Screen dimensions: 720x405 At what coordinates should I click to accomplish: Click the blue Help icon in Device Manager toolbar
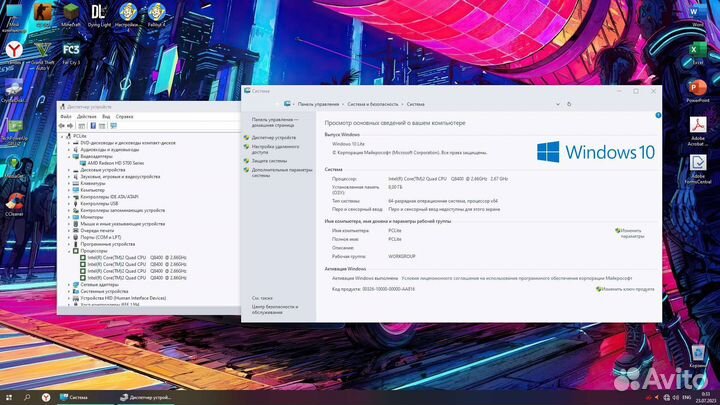[x=93, y=126]
